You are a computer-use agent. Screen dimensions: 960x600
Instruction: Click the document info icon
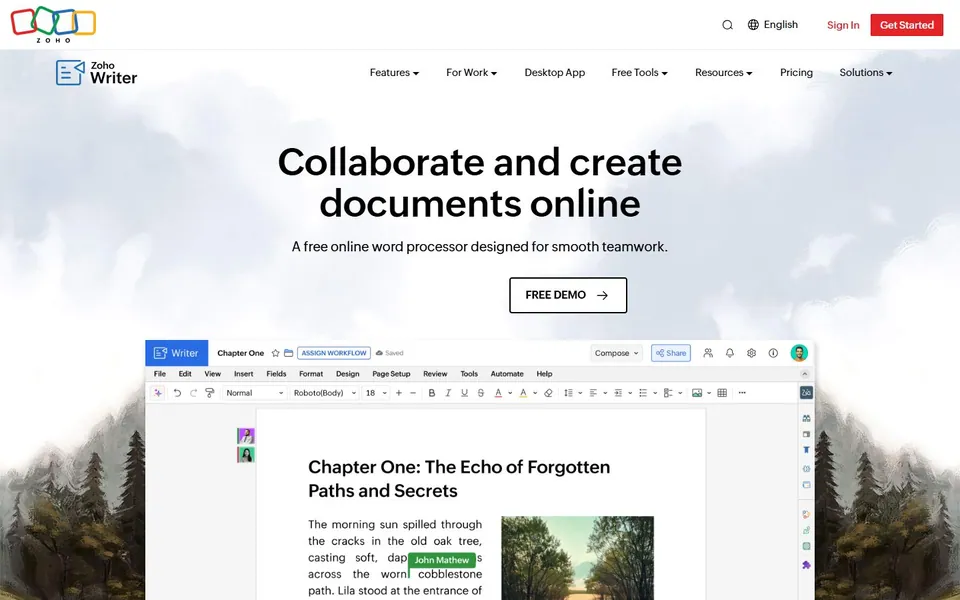click(x=773, y=353)
